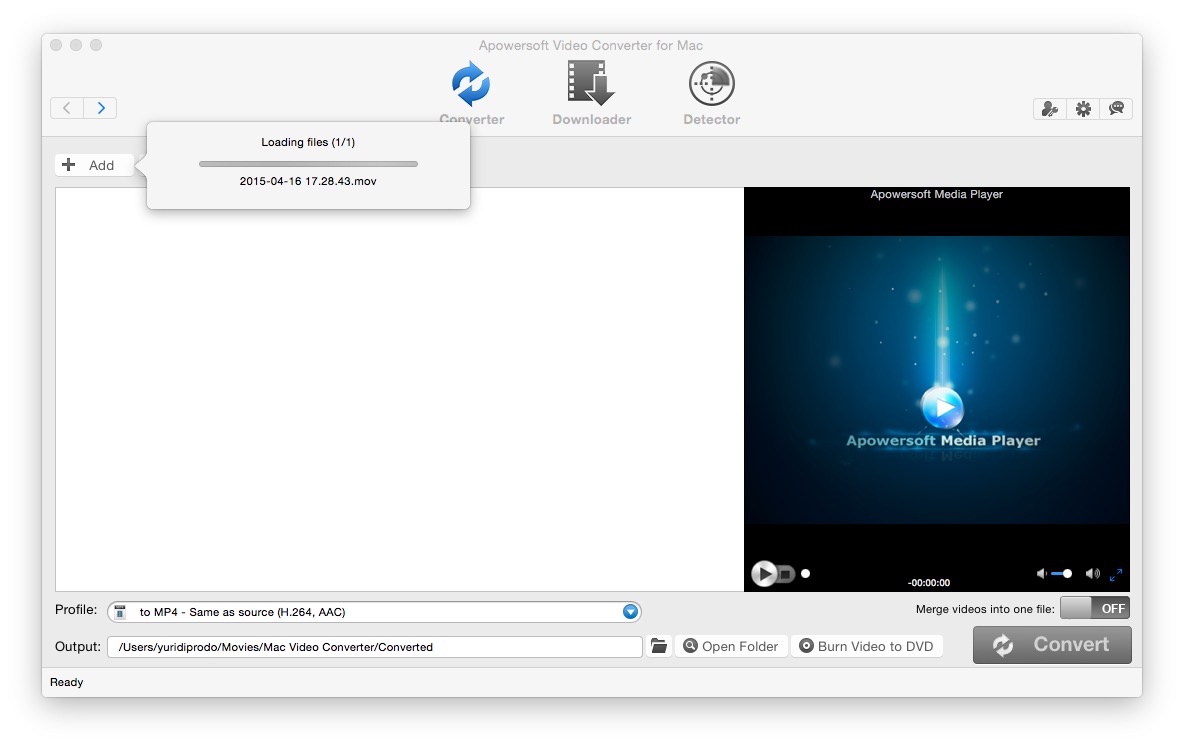The width and height of the screenshot is (1184, 747).
Task: Toggle Merge videos into one file switch
Action: [x=1095, y=608]
